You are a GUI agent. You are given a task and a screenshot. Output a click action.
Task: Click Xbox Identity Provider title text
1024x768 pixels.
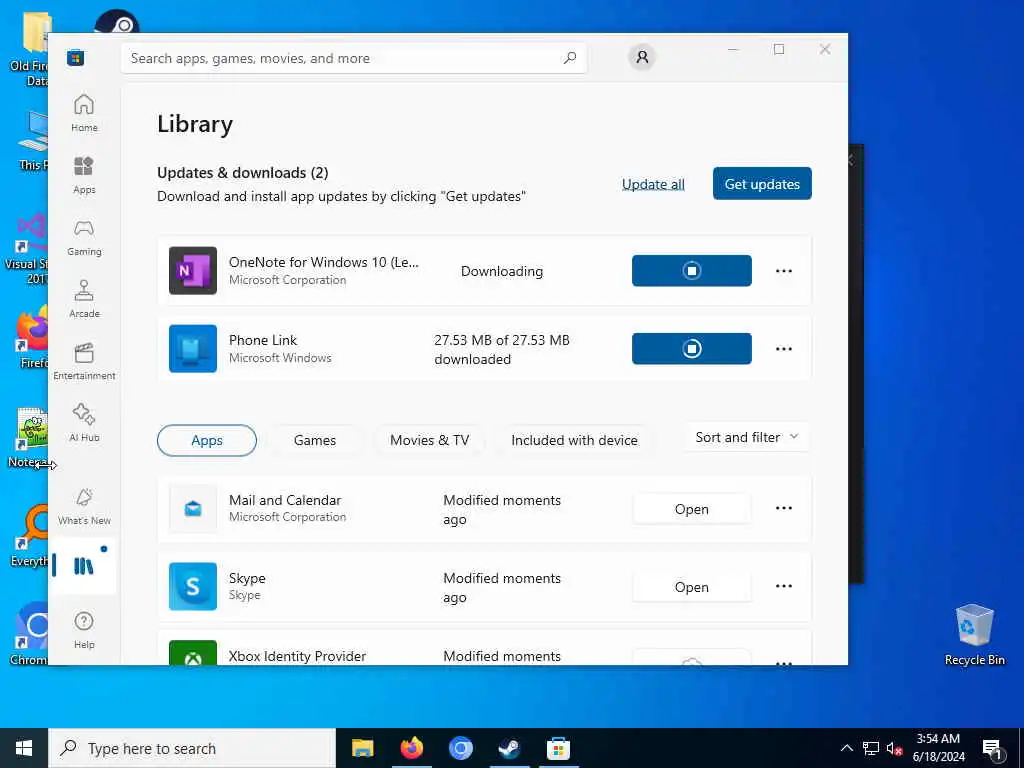coord(297,656)
